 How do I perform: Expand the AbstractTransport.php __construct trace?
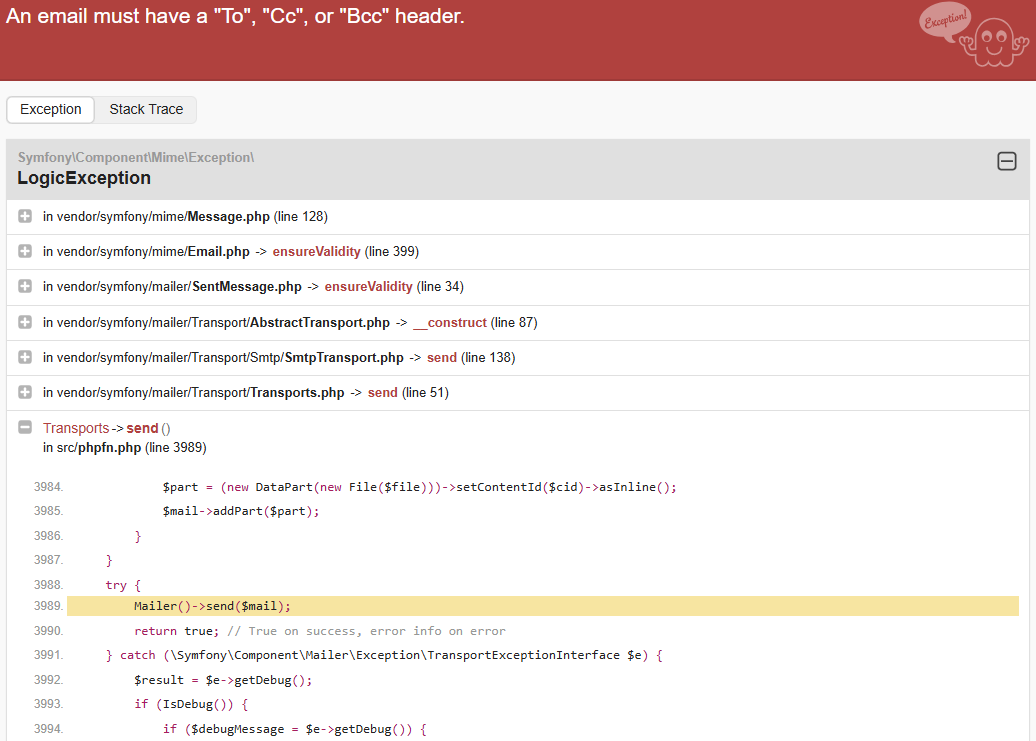[25, 322]
